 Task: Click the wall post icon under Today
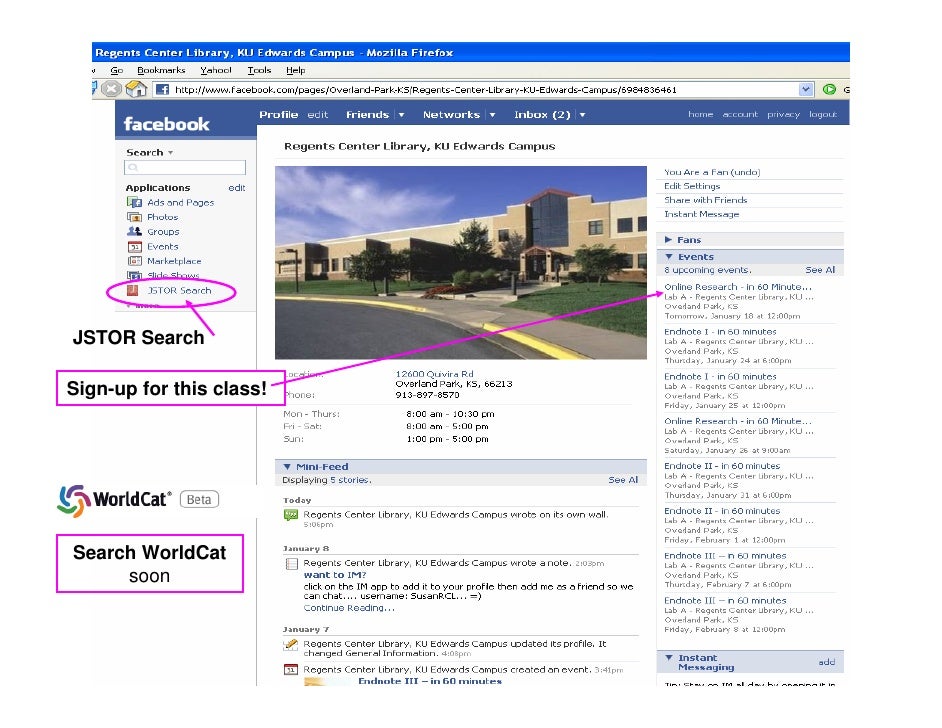291,515
